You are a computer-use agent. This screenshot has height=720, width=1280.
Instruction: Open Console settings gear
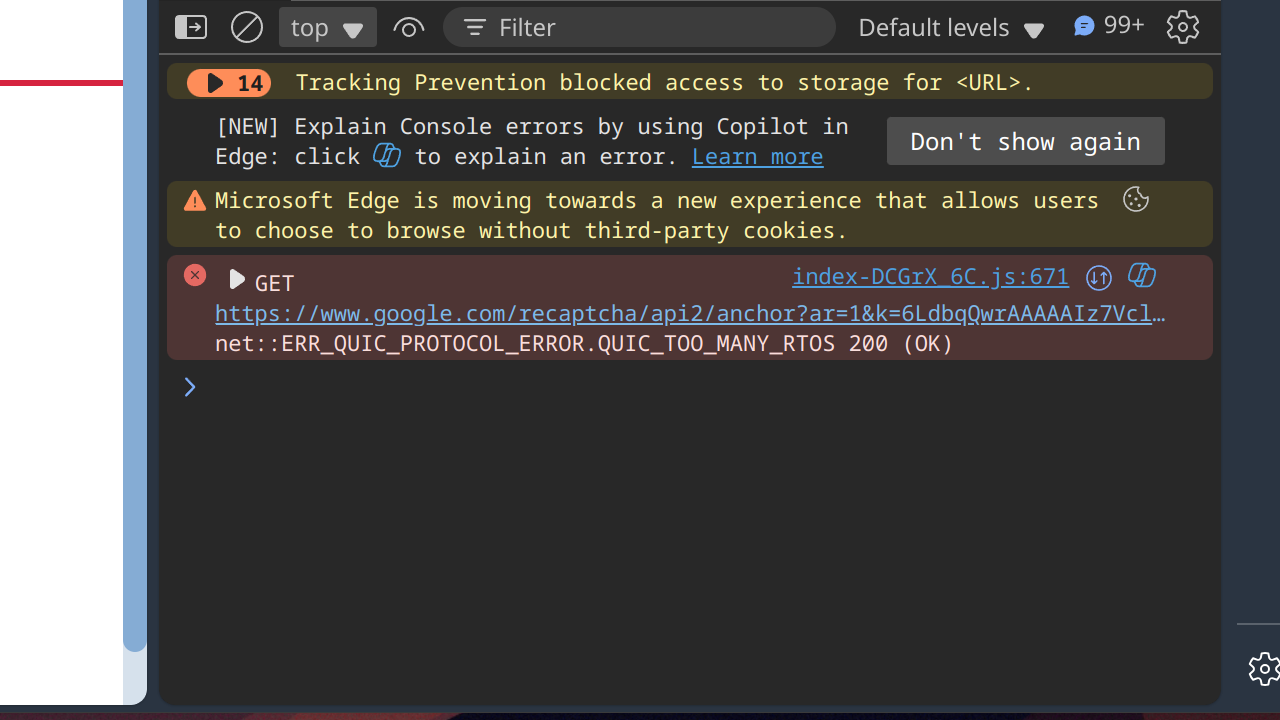click(1182, 27)
